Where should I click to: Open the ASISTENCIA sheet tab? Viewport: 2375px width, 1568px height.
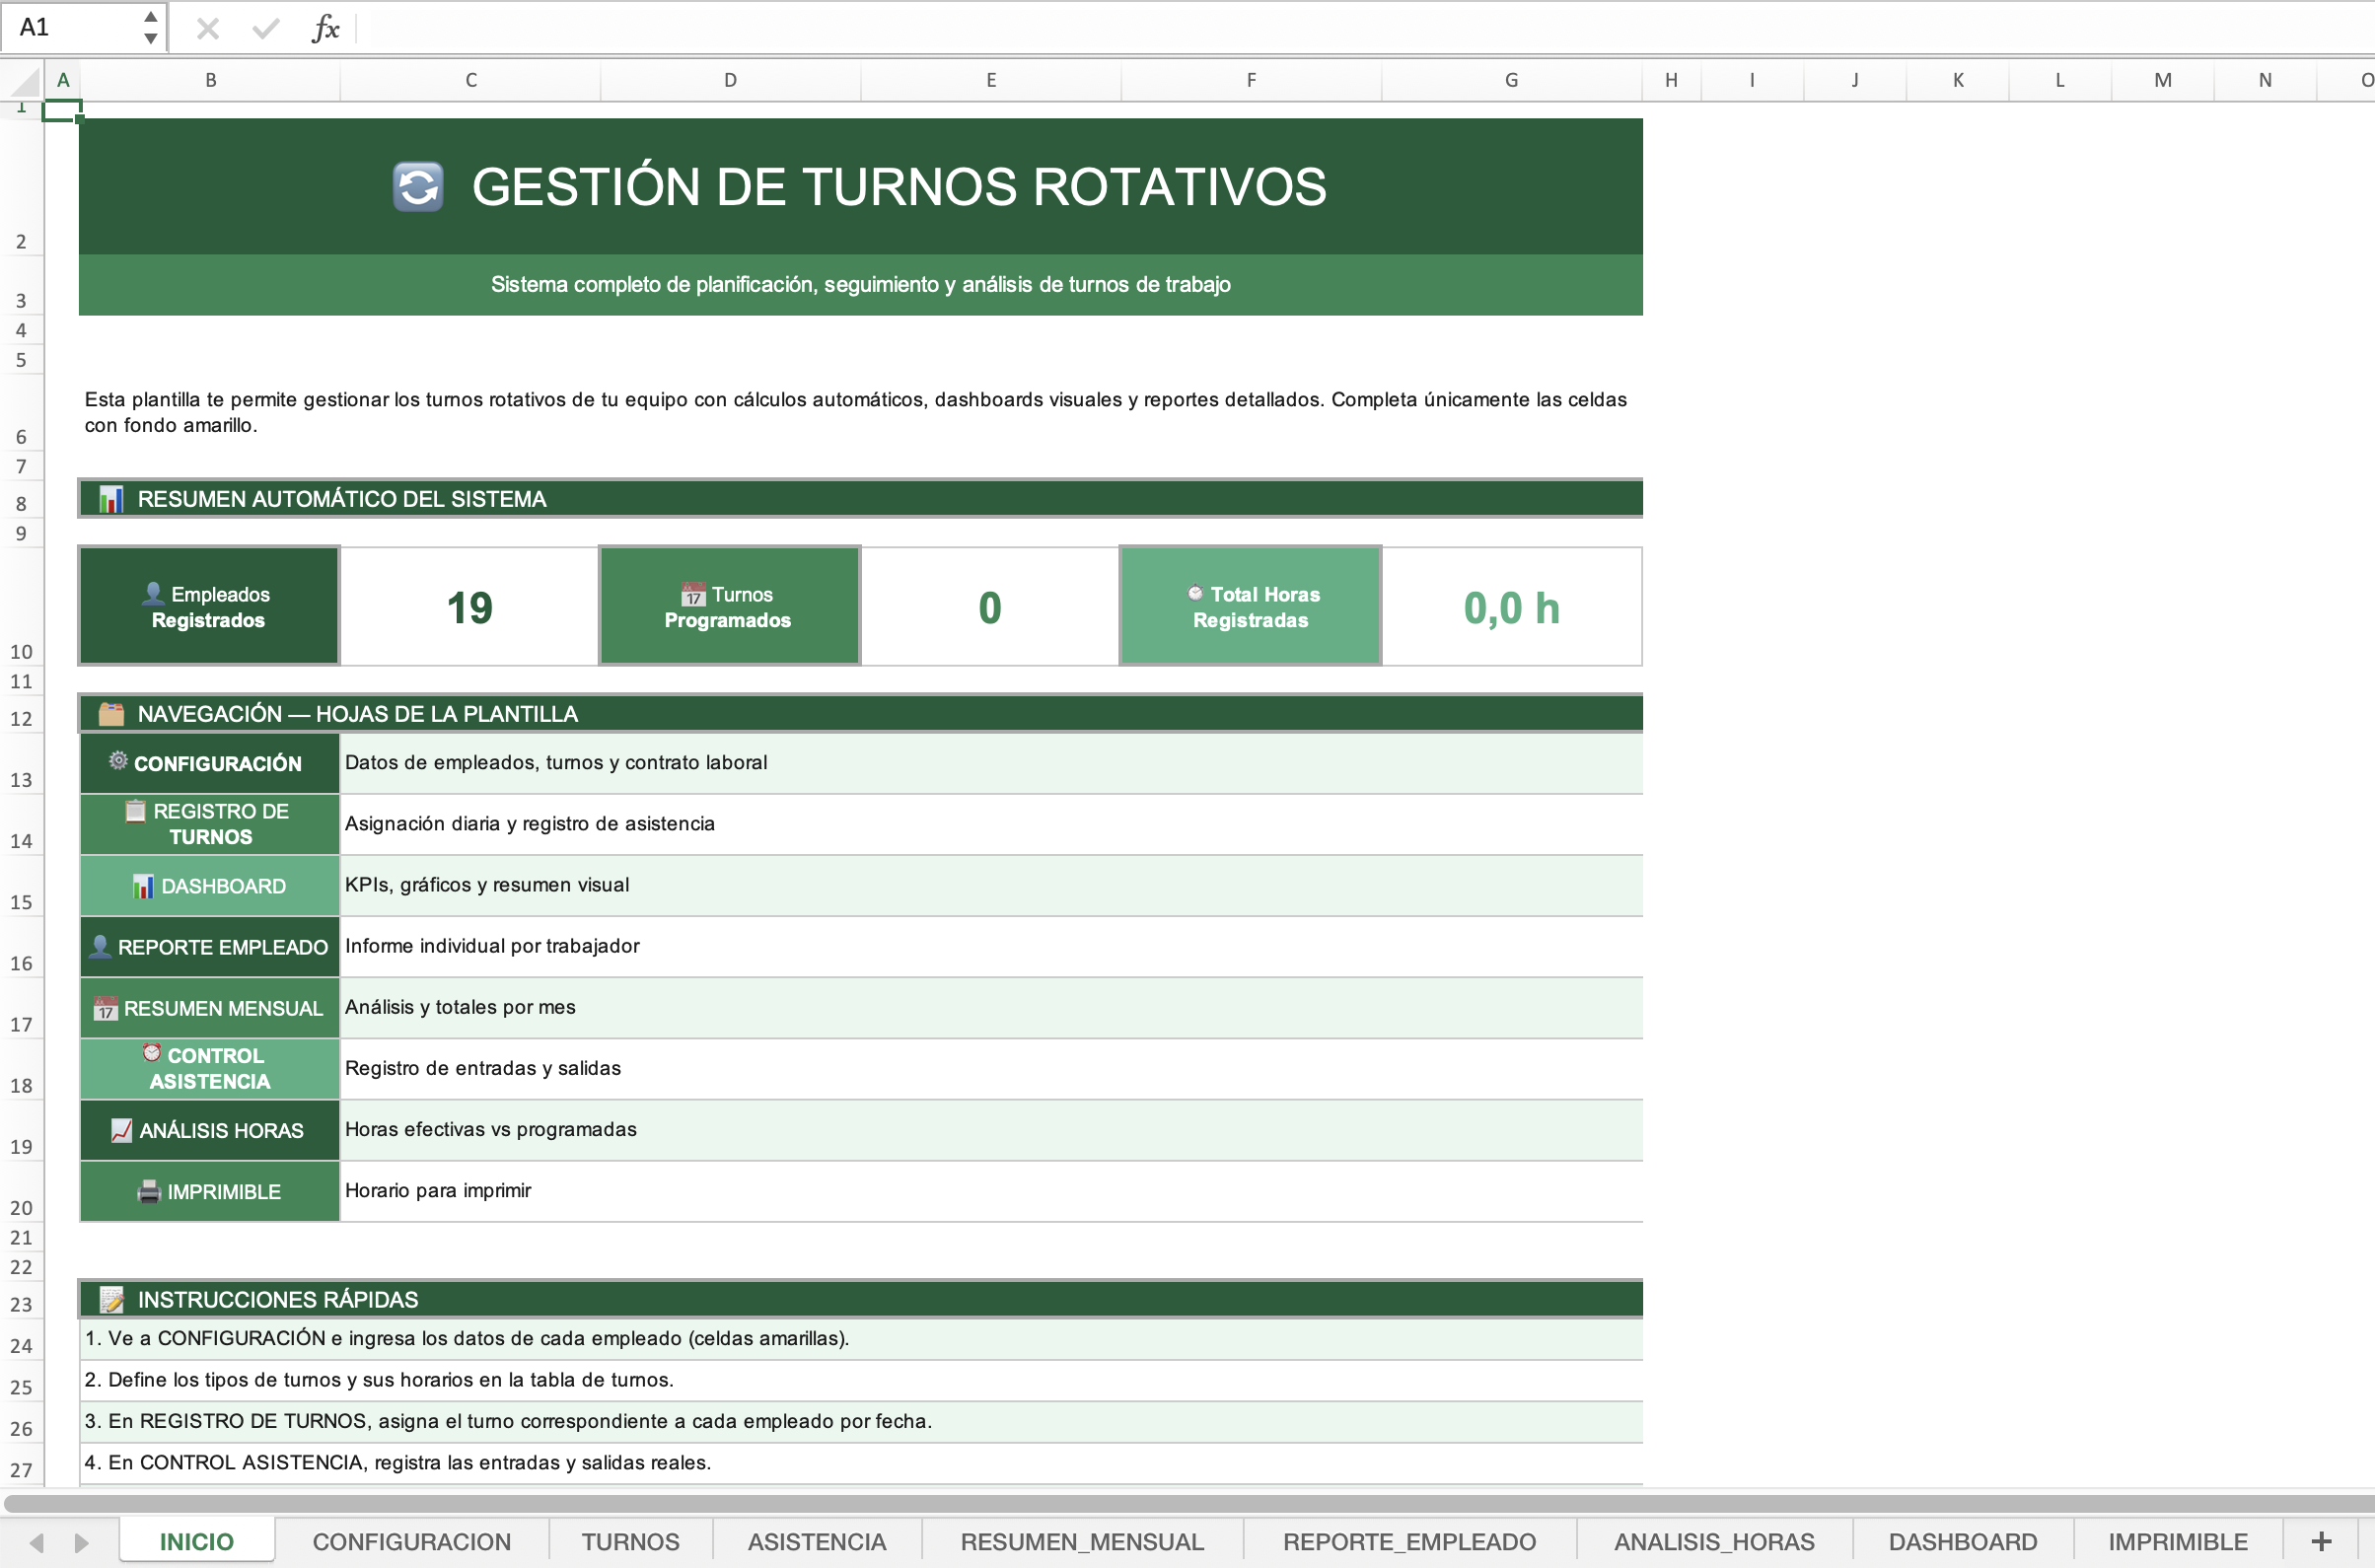tap(817, 1541)
